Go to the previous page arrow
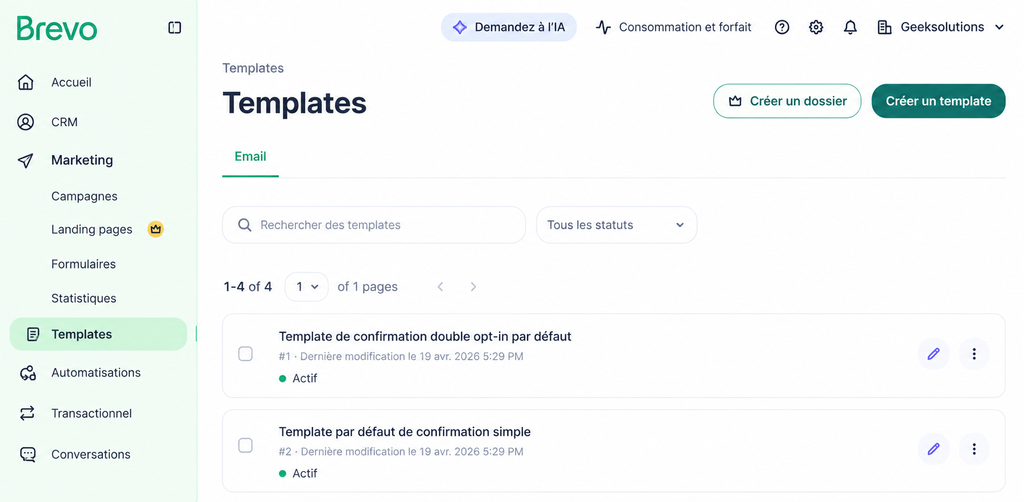The width and height of the screenshot is (1024, 502). (441, 287)
